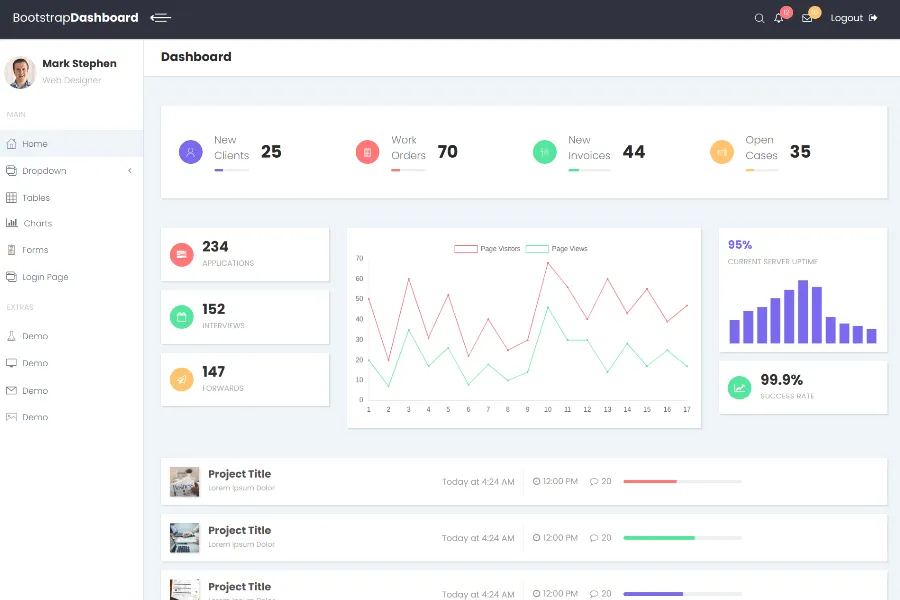Click the red Work Orders icon
The image size is (900, 600).
(367, 152)
